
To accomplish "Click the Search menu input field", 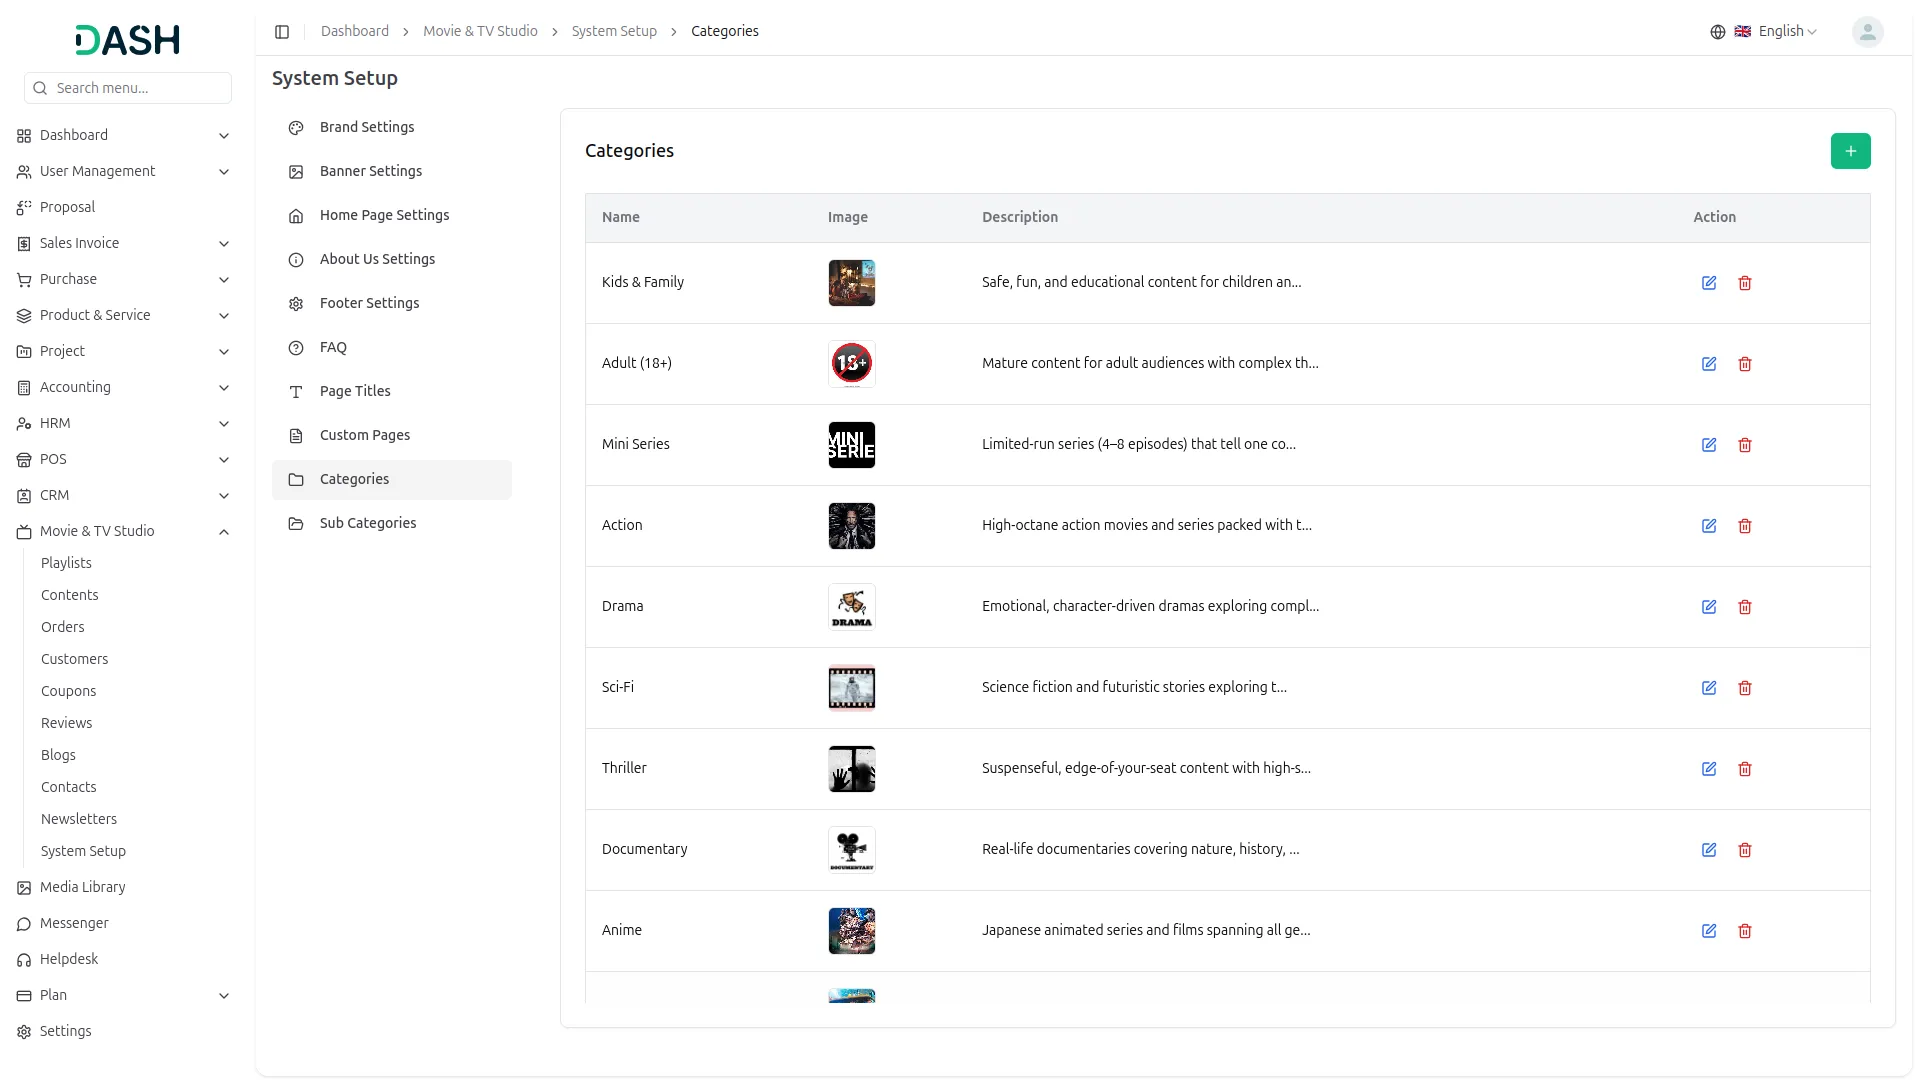I will pos(138,88).
